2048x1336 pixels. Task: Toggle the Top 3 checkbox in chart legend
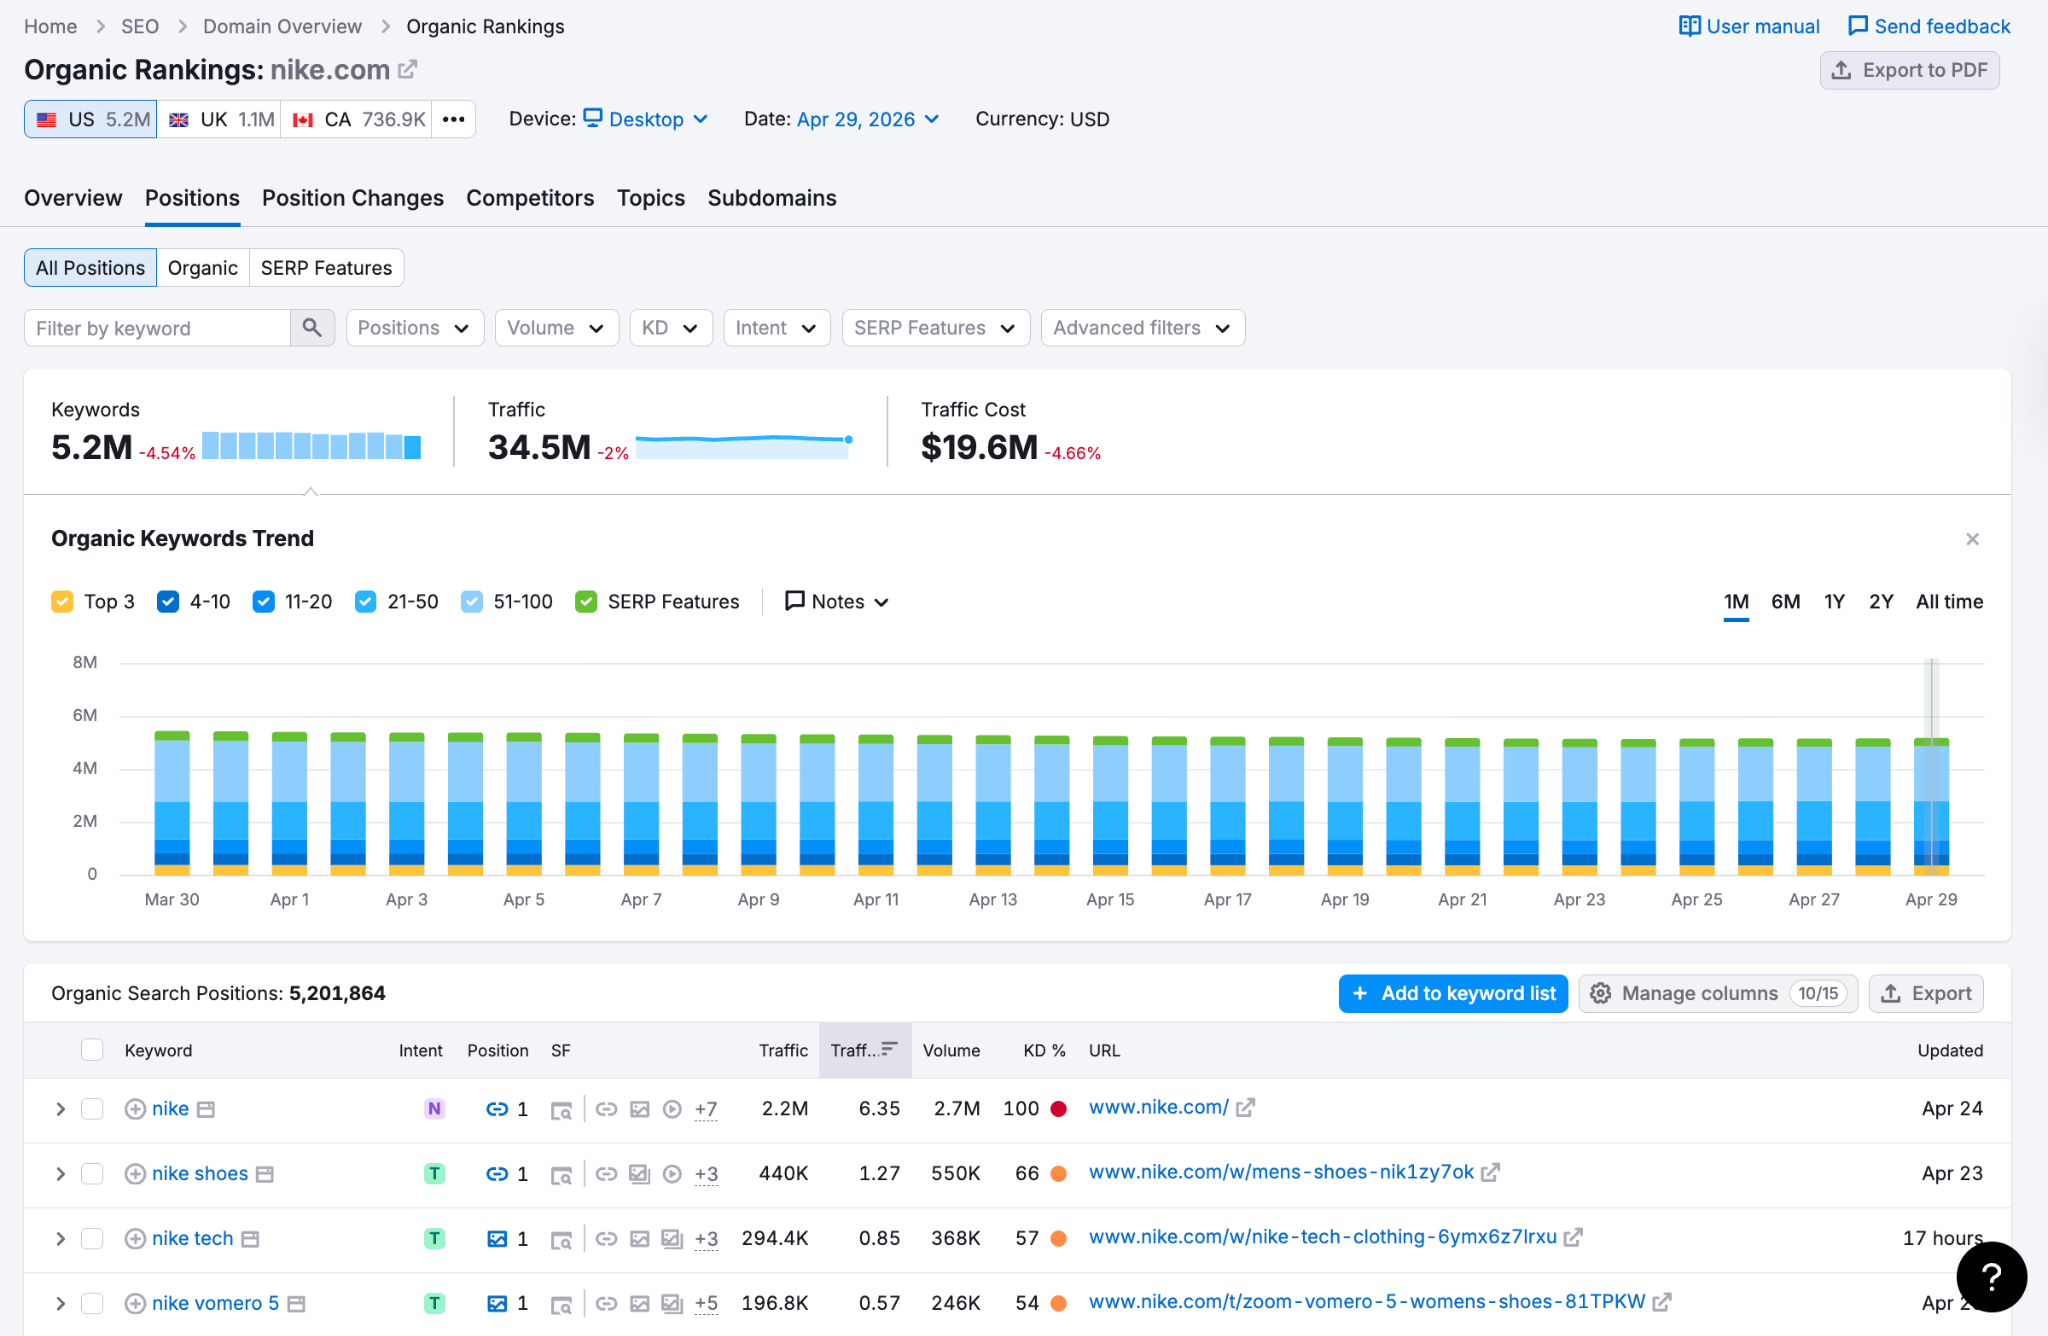[x=62, y=602]
